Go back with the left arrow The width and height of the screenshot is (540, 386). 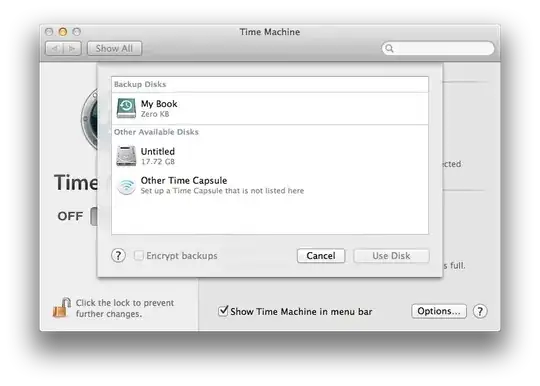pos(54,49)
